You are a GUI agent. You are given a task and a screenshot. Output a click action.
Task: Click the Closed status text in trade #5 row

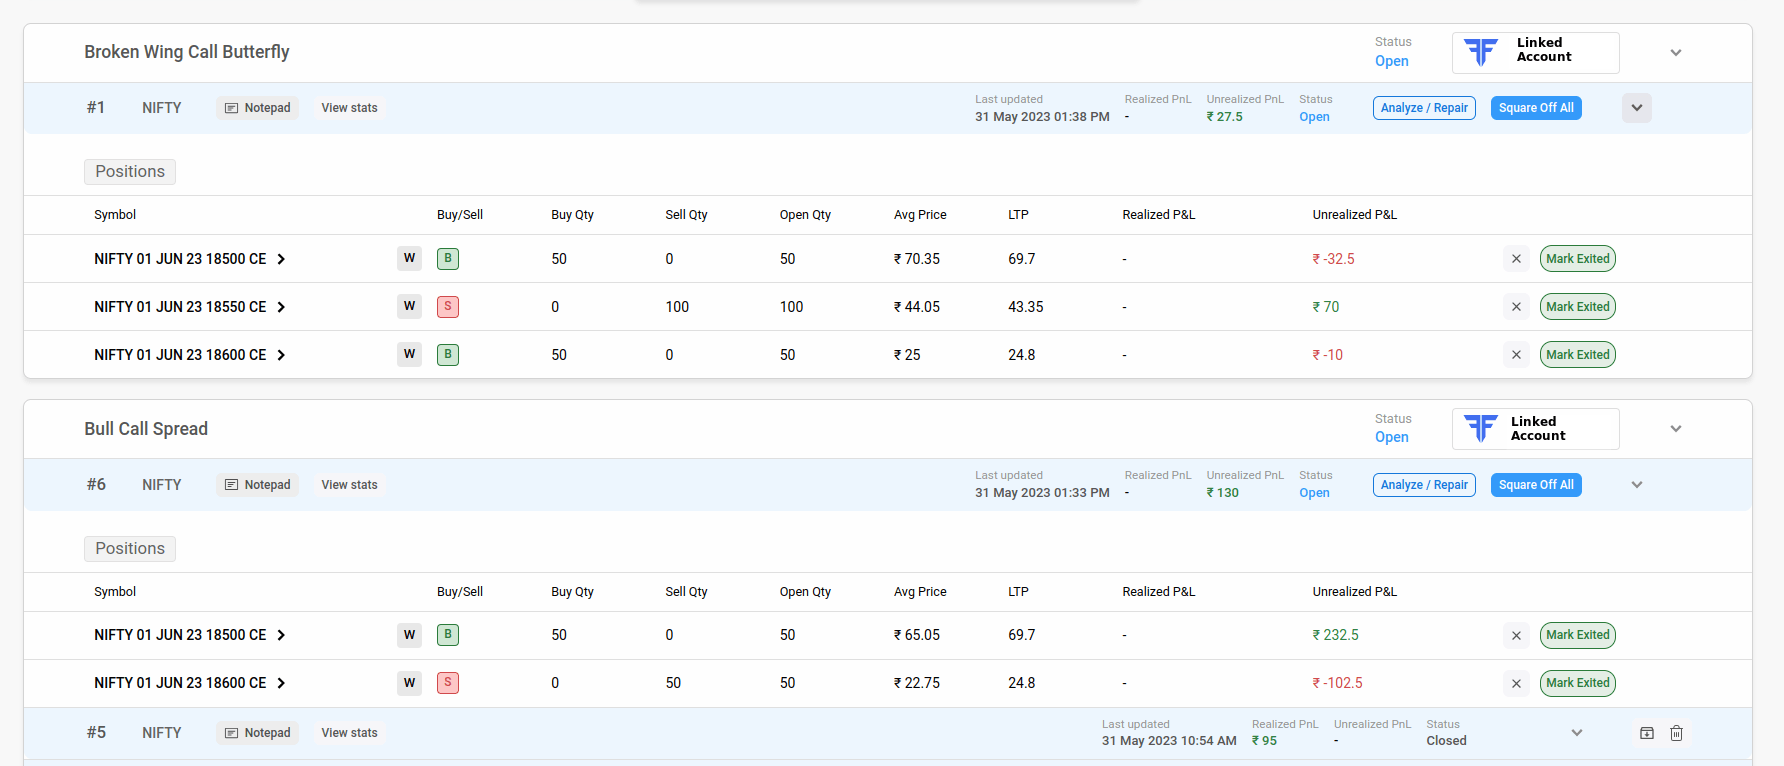point(1446,741)
